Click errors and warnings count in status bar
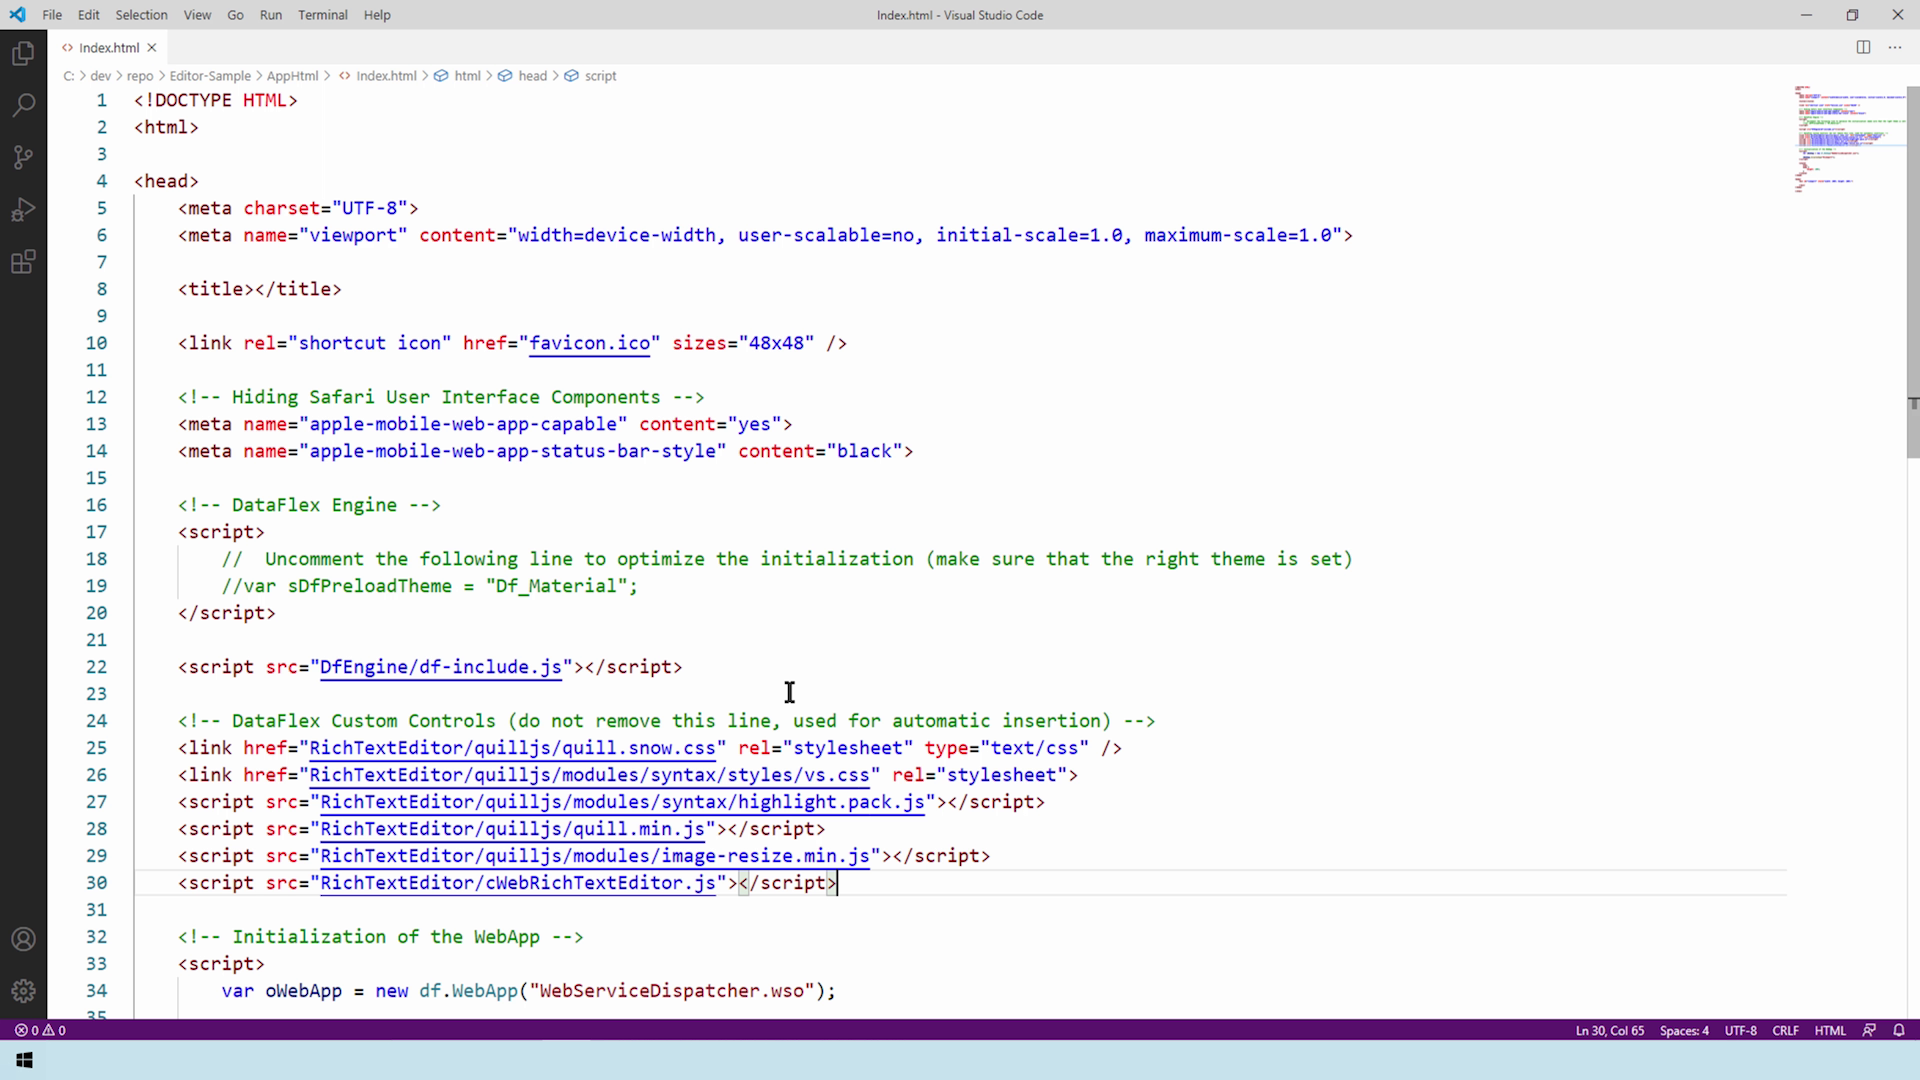The width and height of the screenshot is (1920, 1080). point(40,1030)
